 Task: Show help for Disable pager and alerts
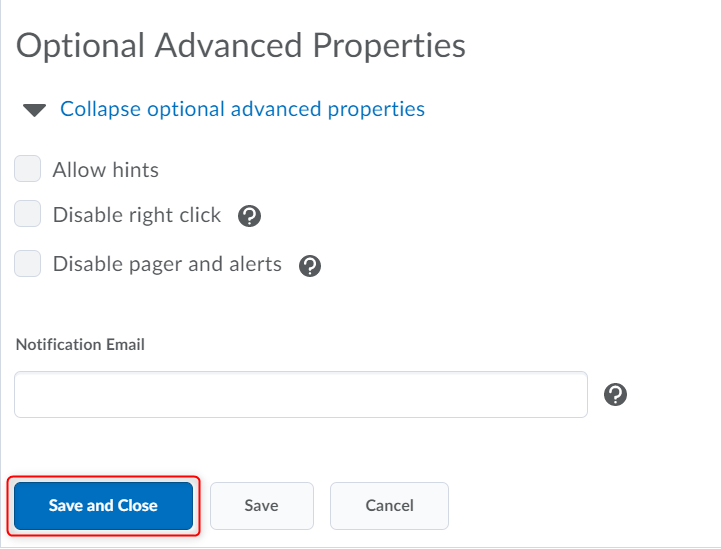point(310,265)
